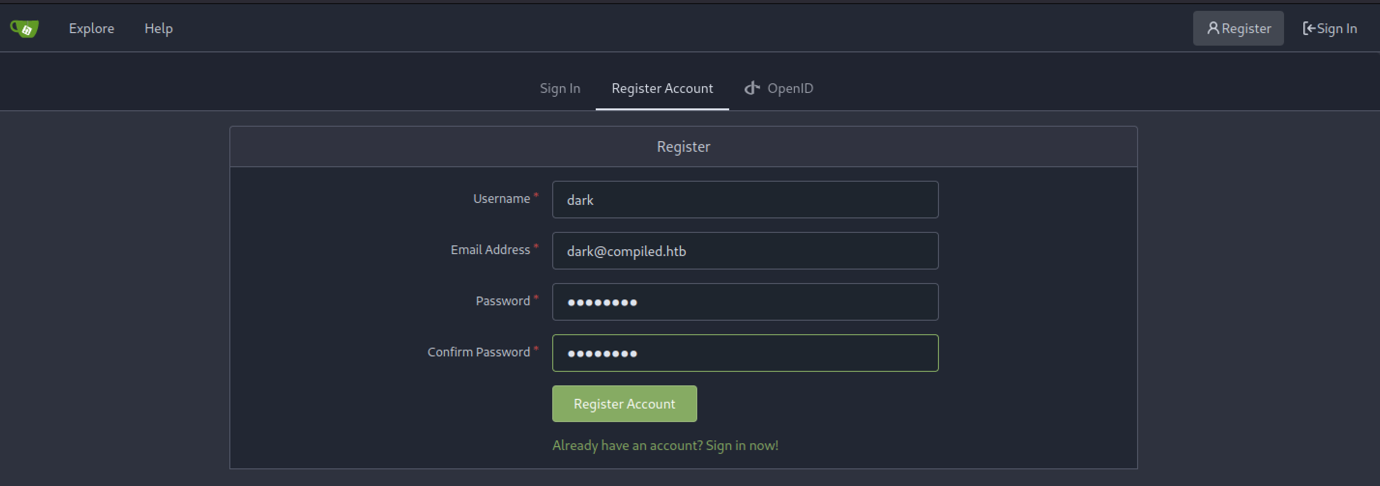Open the Explore page from navbar
This screenshot has width=1380, height=486.
tap(91, 28)
